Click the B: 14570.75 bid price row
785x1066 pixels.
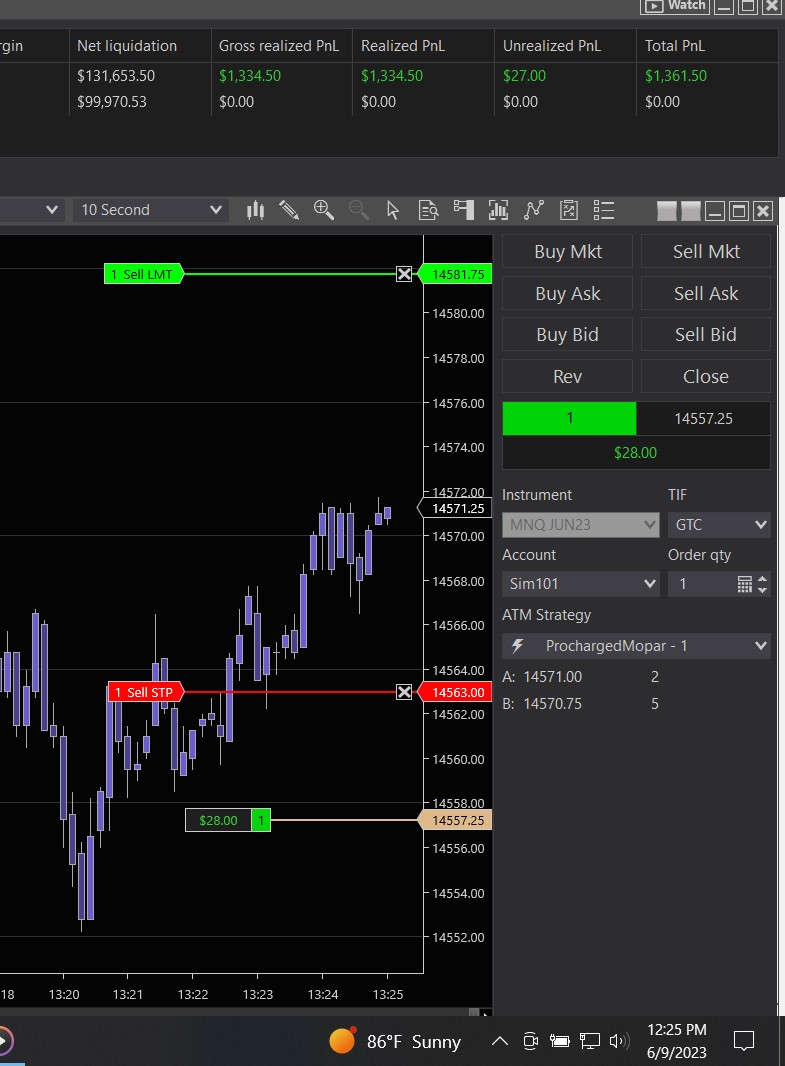click(580, 704)
